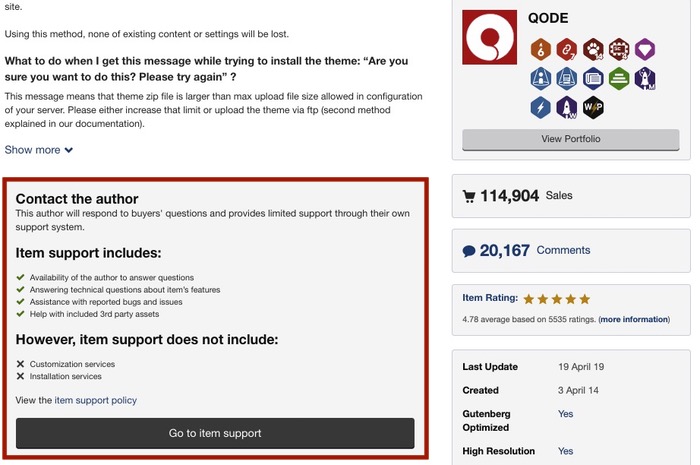700x465 pixels.
Task: Click the black WP lightning badge
Action: (593, 108)
